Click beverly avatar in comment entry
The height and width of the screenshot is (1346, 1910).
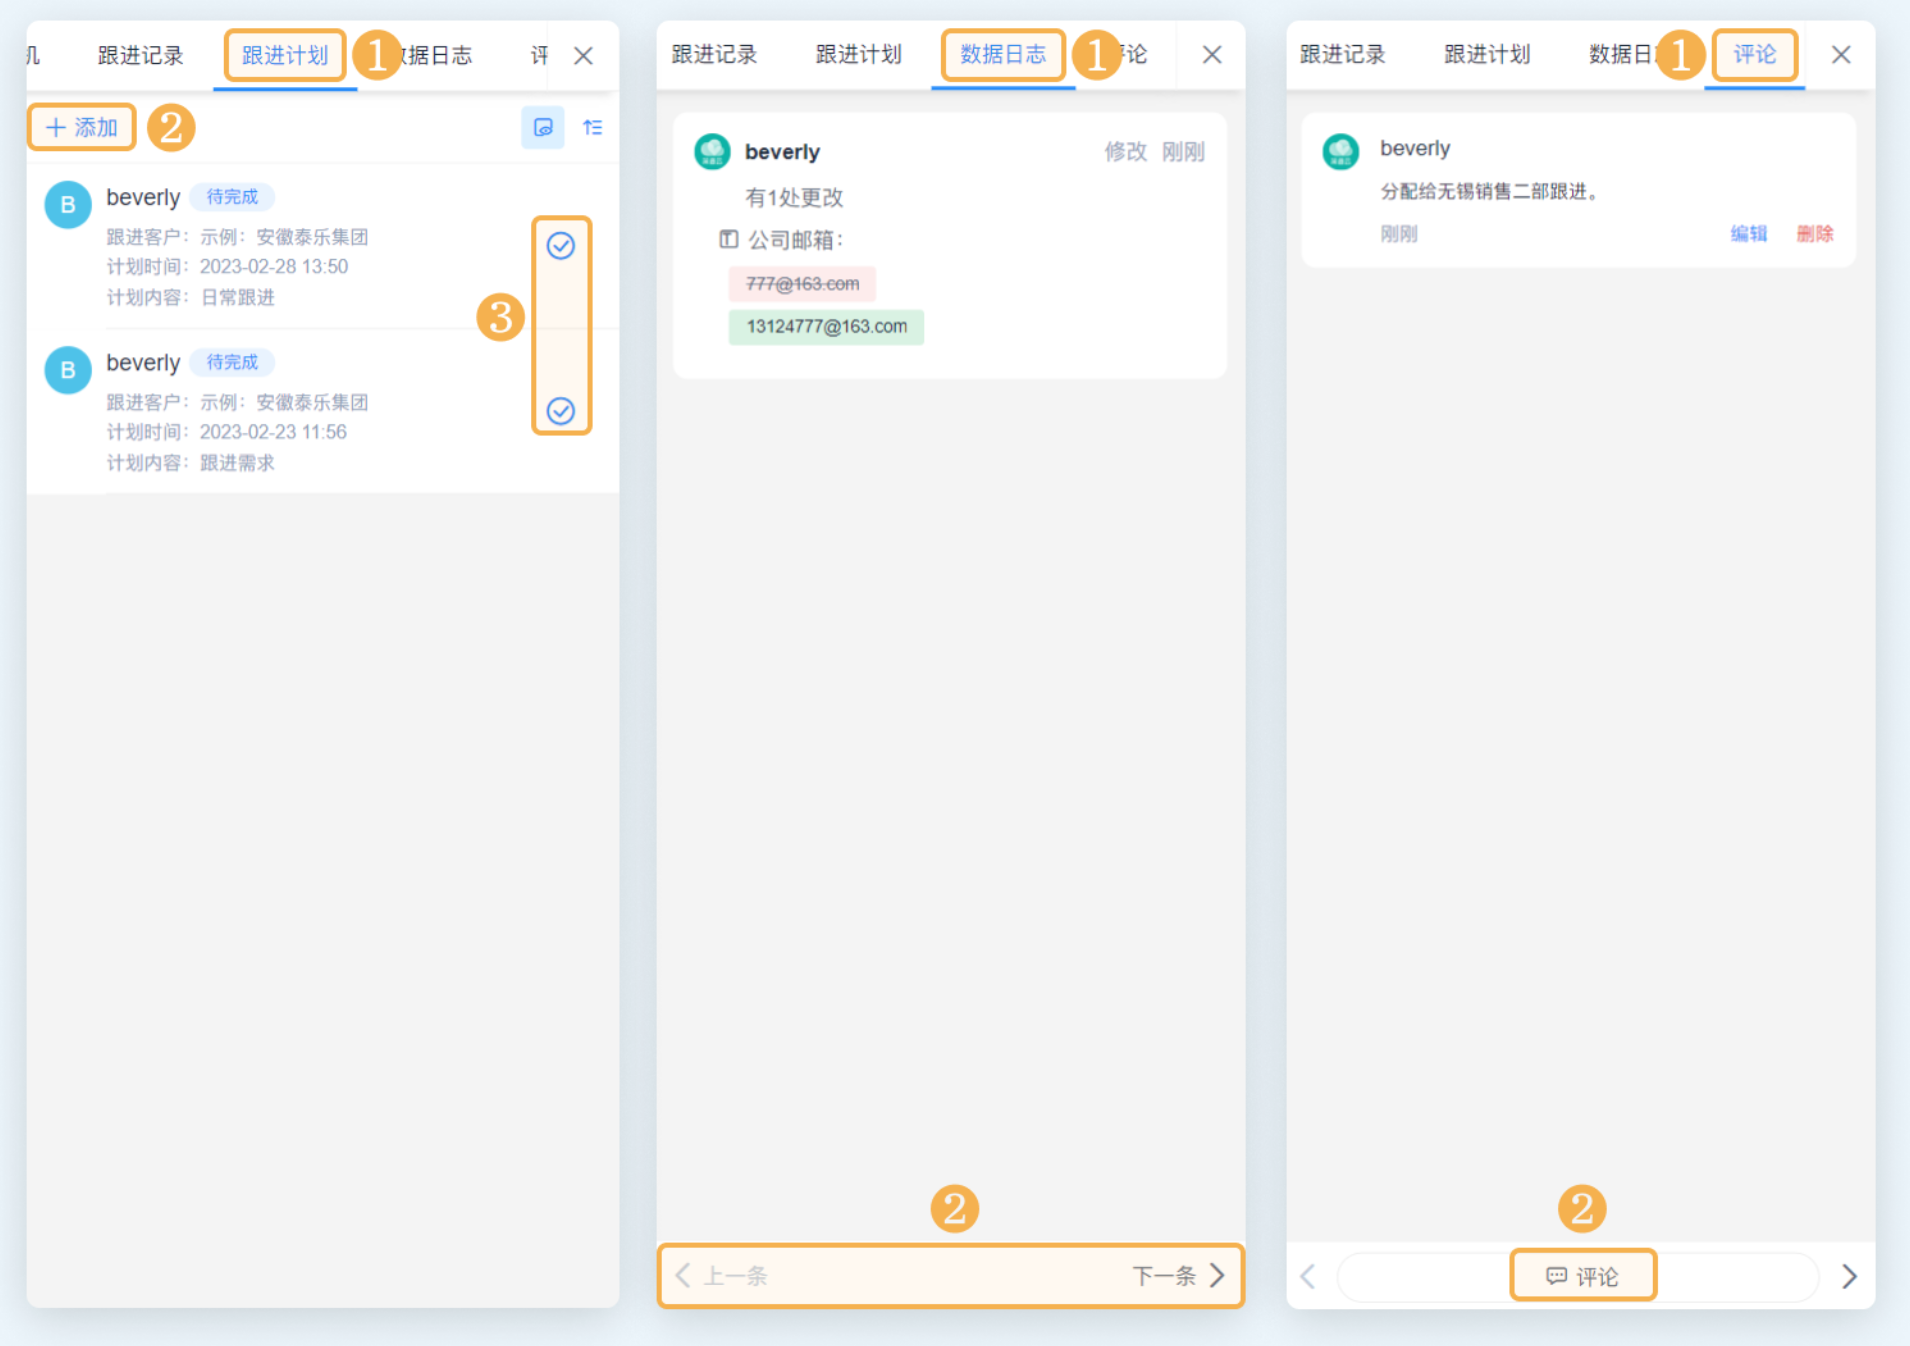click(1340, 152)
